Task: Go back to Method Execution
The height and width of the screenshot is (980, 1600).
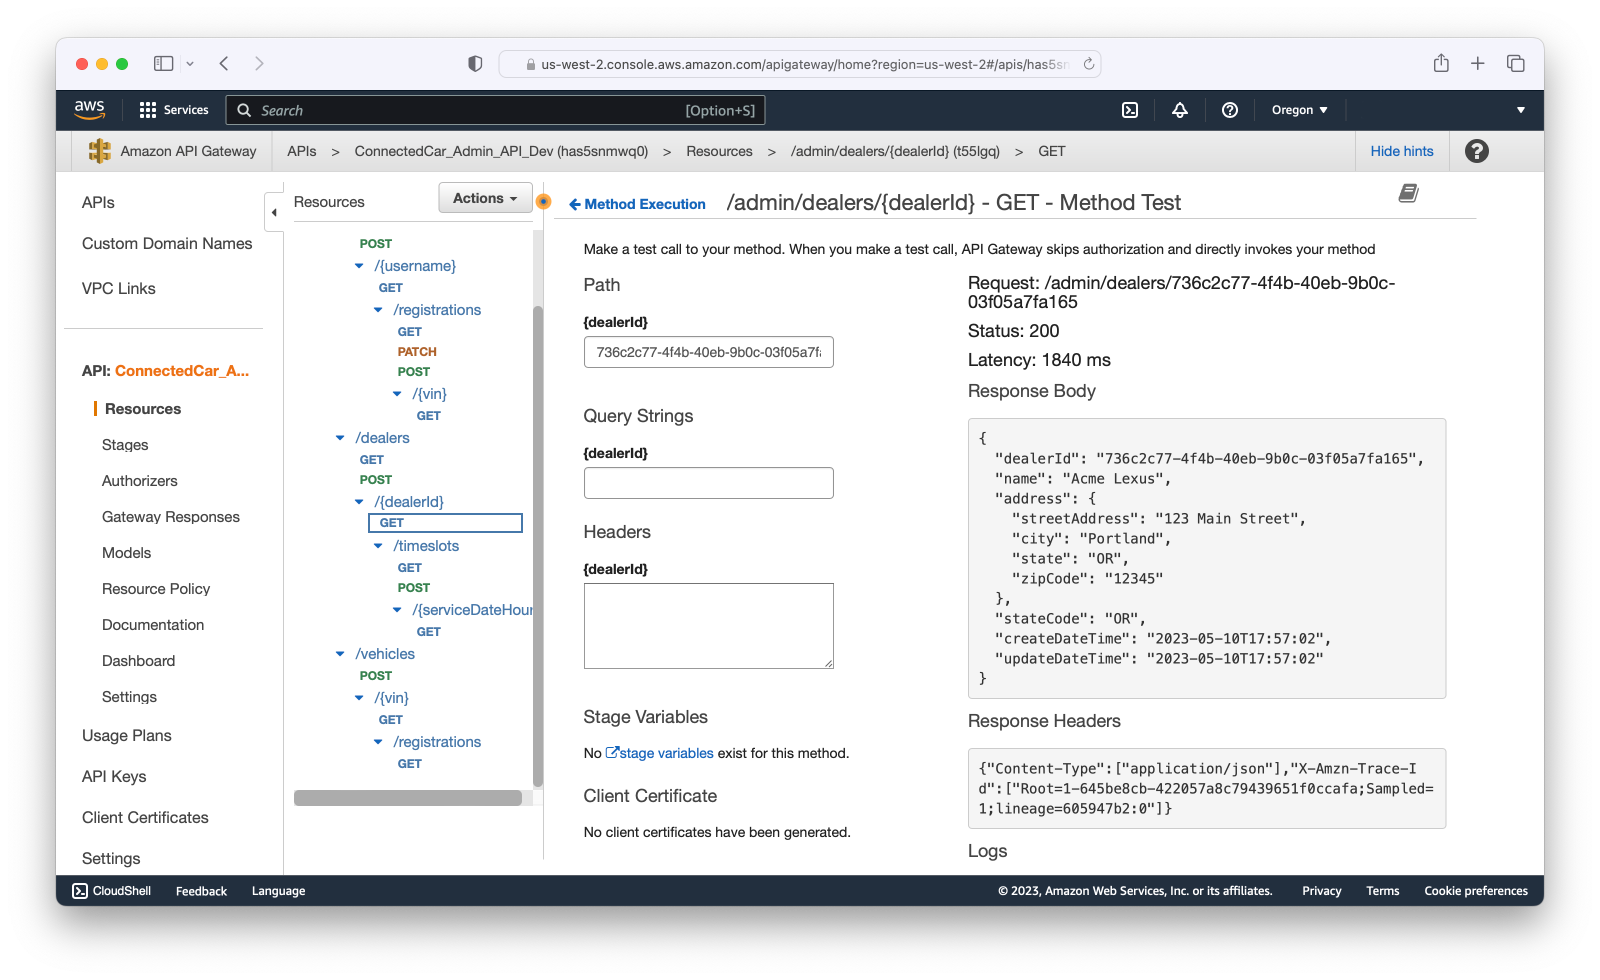Action: pyautogui.click(x=637, y=204)
